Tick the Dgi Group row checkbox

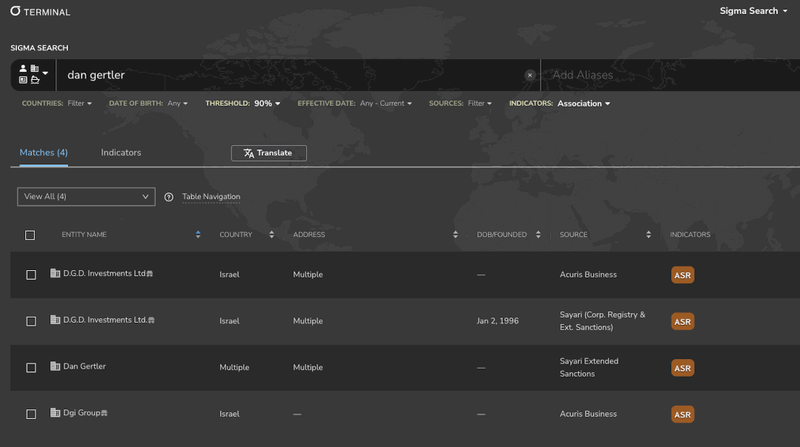click(x=31, y=414)
